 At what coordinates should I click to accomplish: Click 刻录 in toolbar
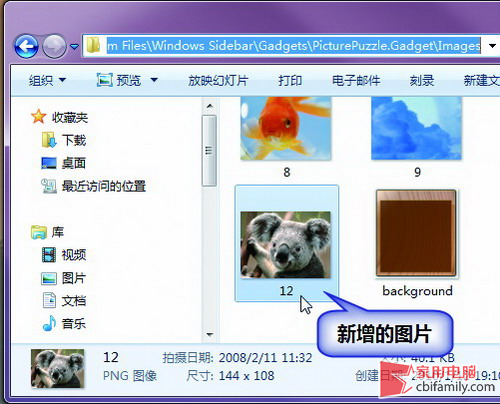point(422,80)
